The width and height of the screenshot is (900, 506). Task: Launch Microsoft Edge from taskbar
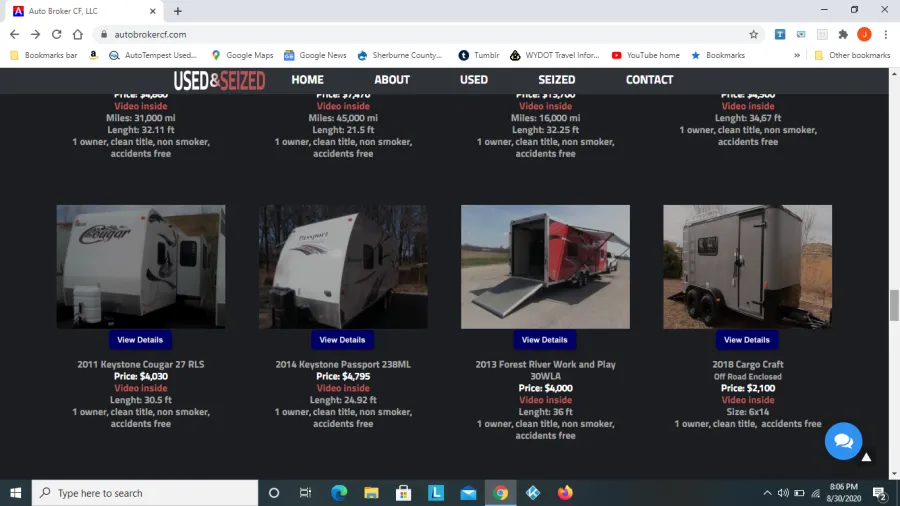tap(339, 493)
